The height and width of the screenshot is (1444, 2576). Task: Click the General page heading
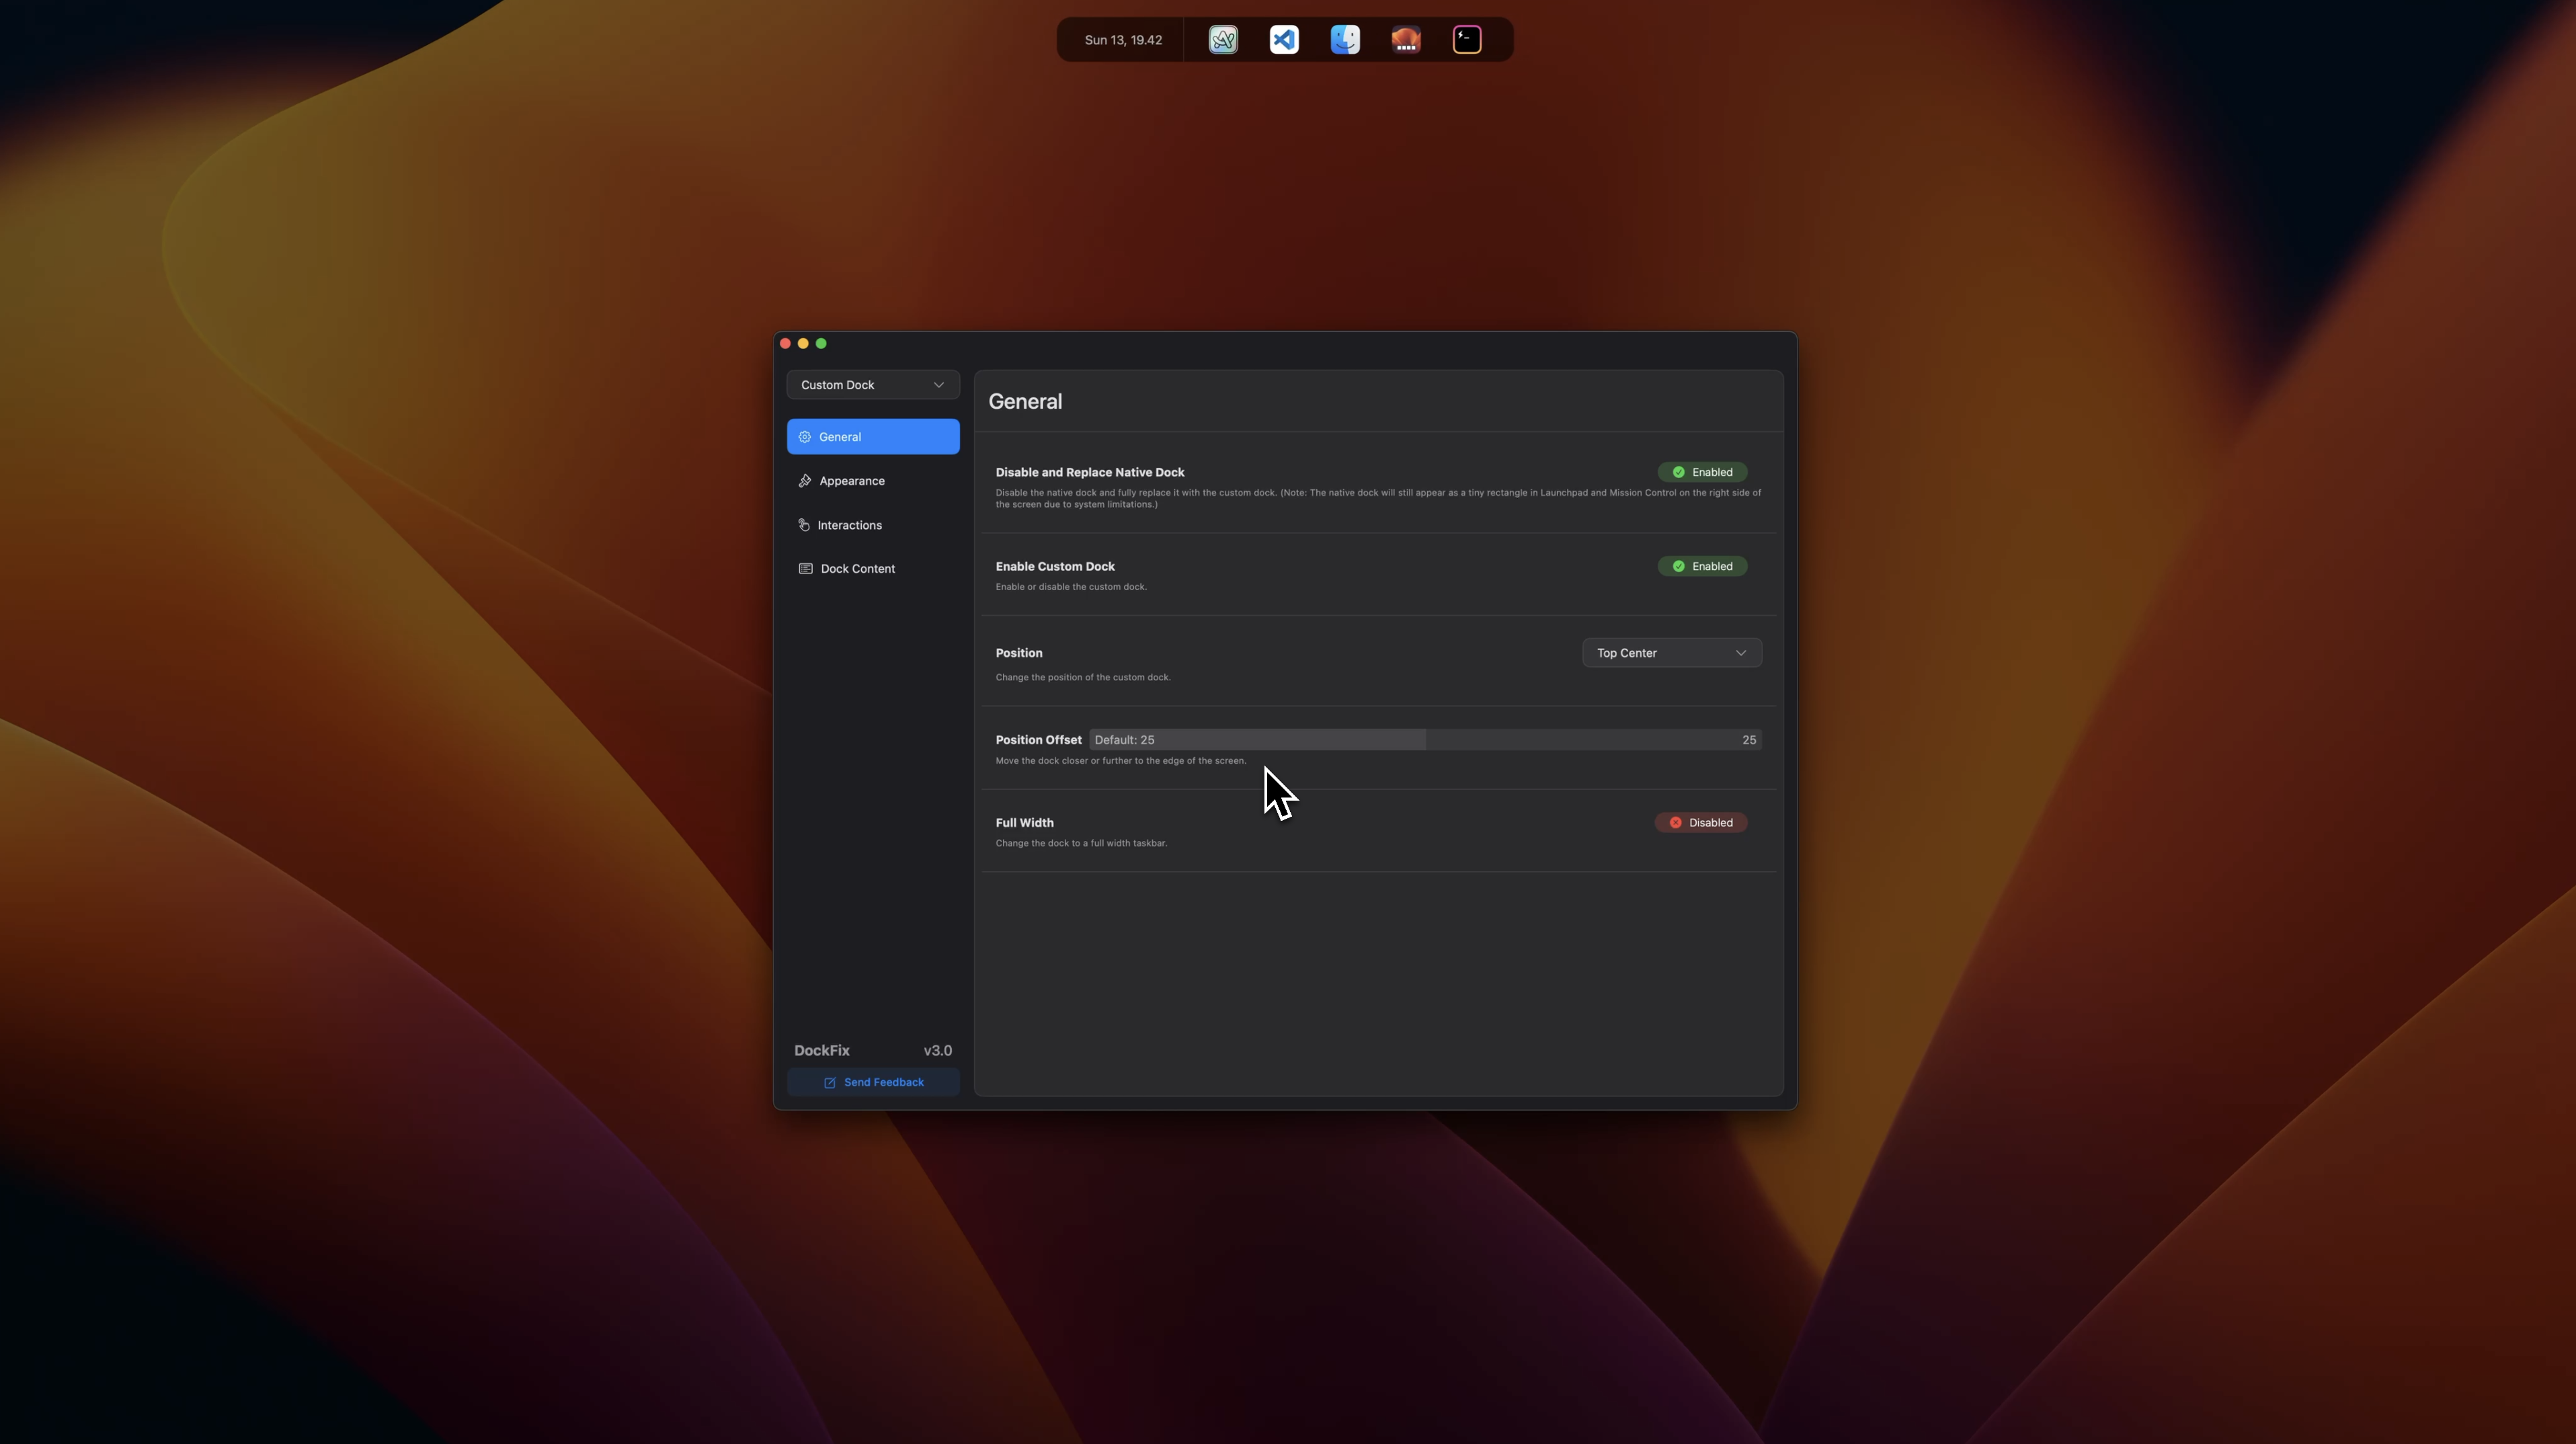click(1025, 401)
